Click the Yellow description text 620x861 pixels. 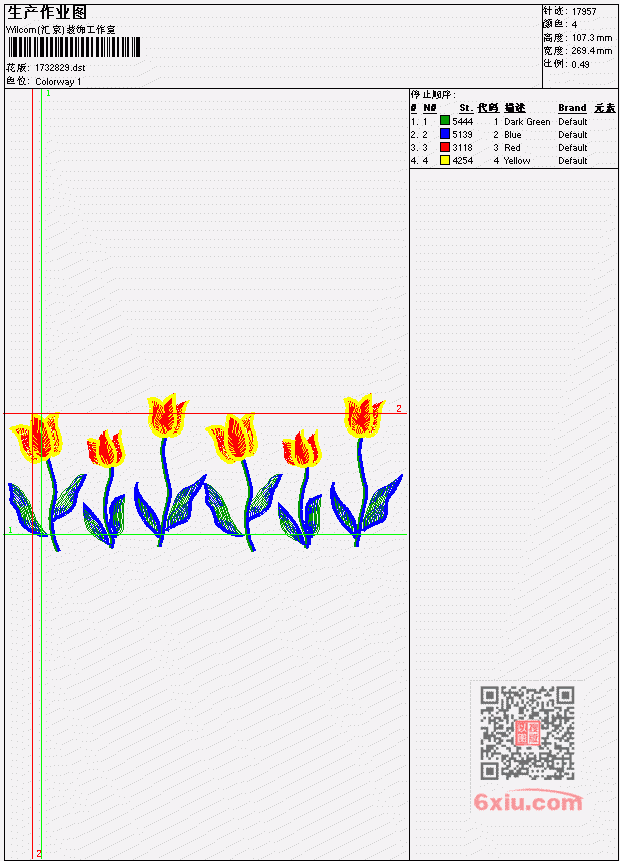pos(517,161)
